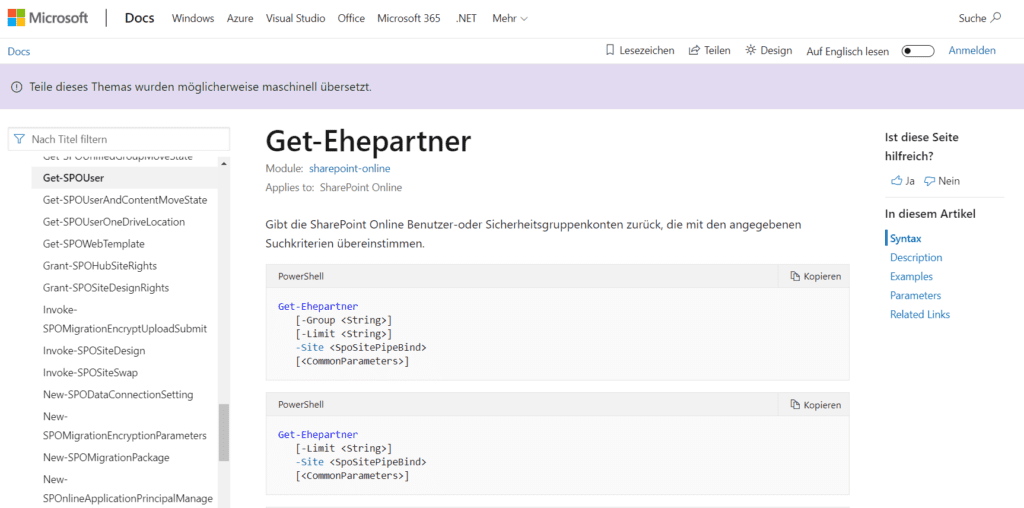Click the thumbs-up Ja icon

(897, 181)
